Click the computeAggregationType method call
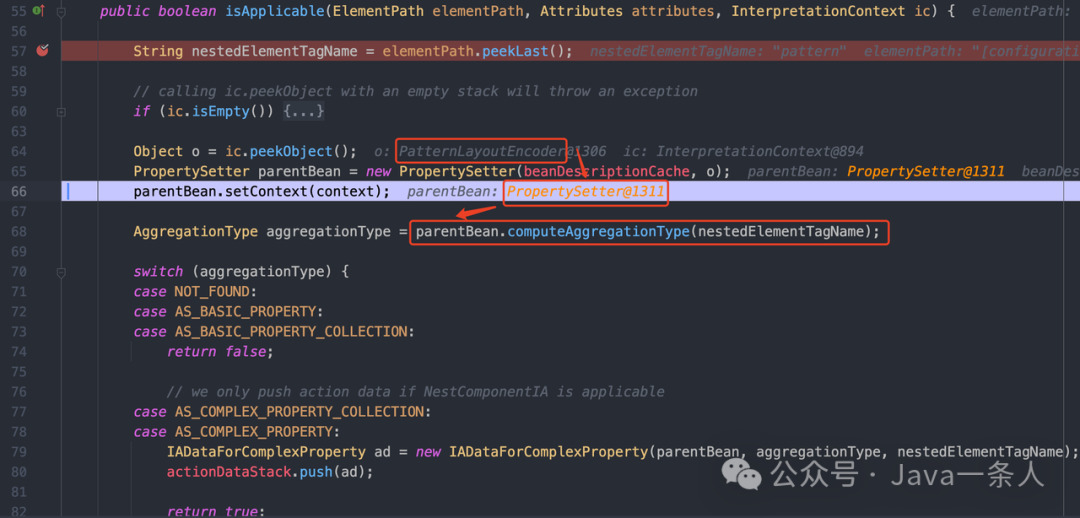This screenshot has width=1080, height=518. click(598, 231)
